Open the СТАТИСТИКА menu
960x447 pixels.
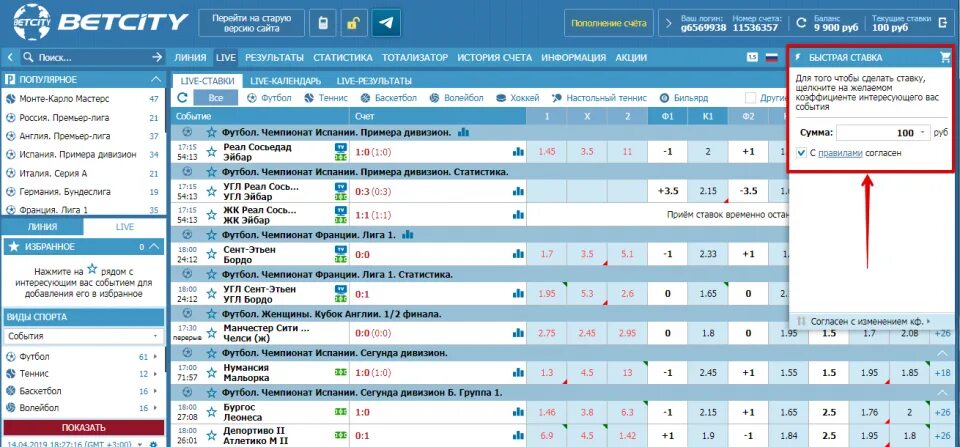point(343,58)
